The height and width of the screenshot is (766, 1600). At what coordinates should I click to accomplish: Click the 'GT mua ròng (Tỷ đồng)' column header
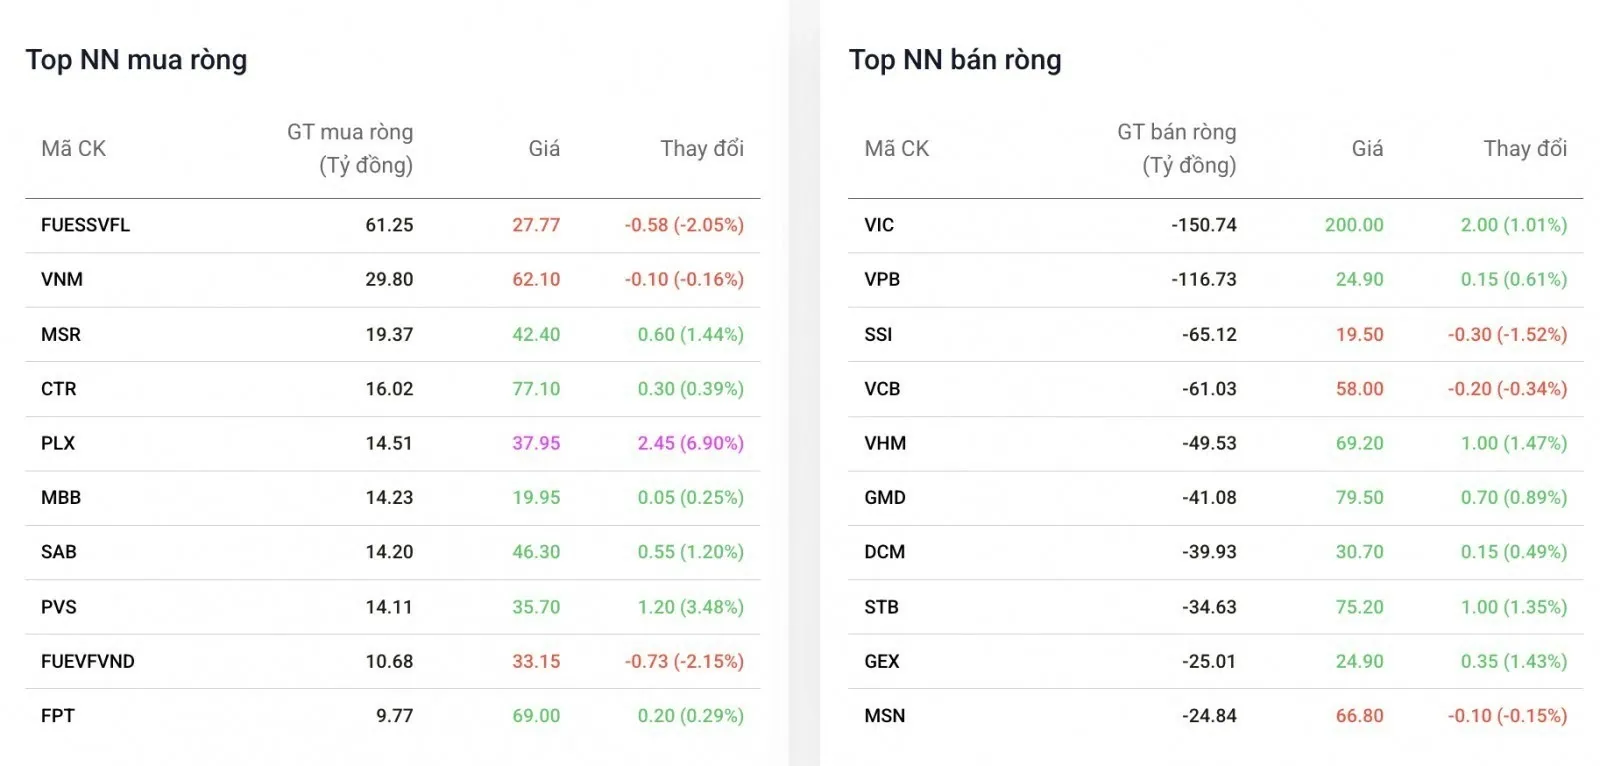pos(350,148)
